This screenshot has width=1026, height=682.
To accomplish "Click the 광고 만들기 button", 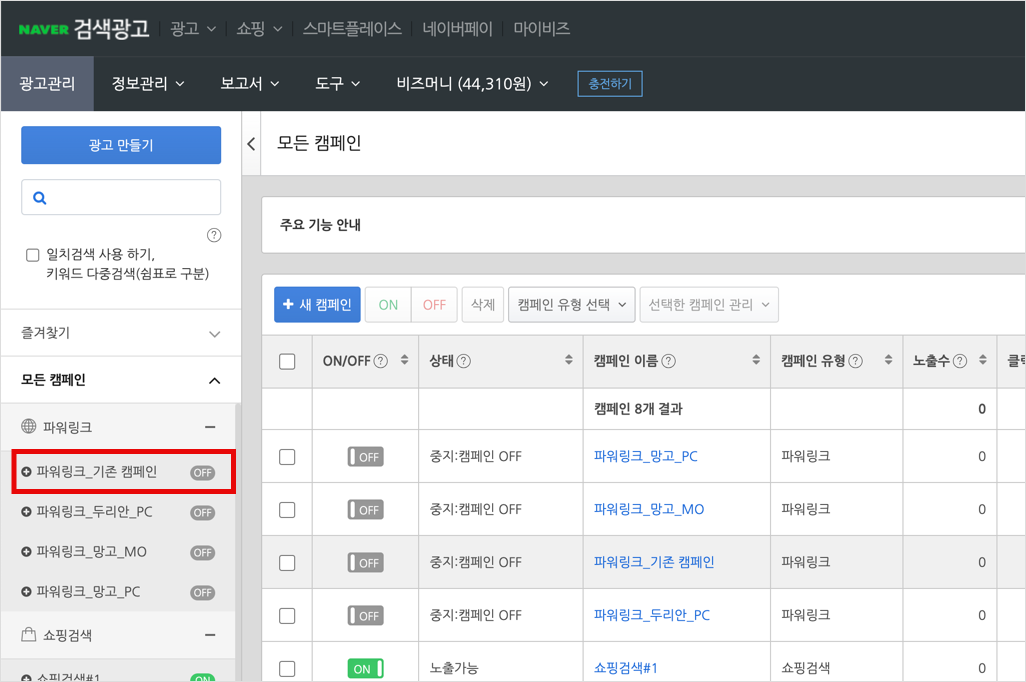I will click(x=121, y=145).
